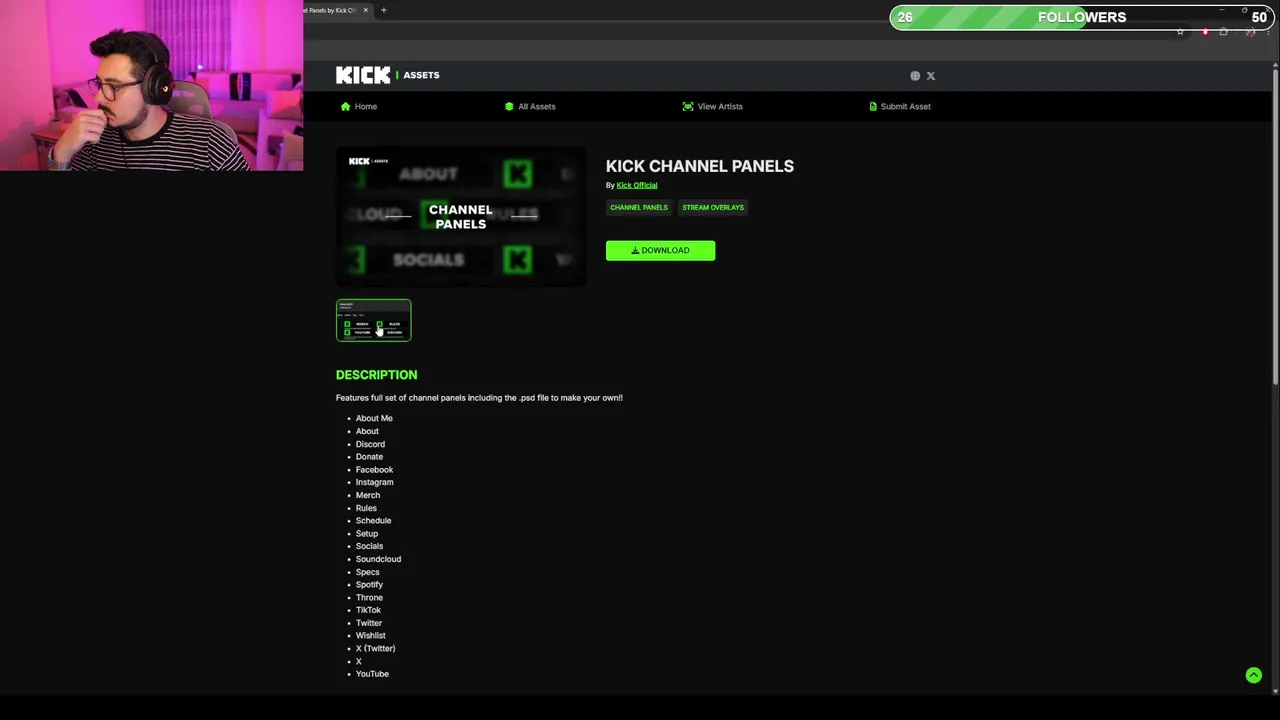The width and height of the screenshot is (1280, 720).
Task: Click the 'Discord' list item
Action: click(x=370, y=444)
